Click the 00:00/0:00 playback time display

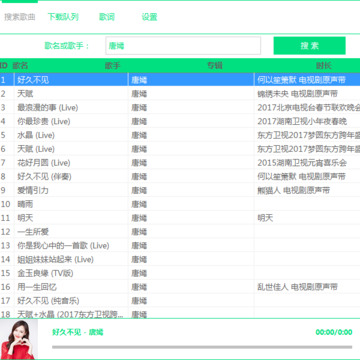(334, 332)
